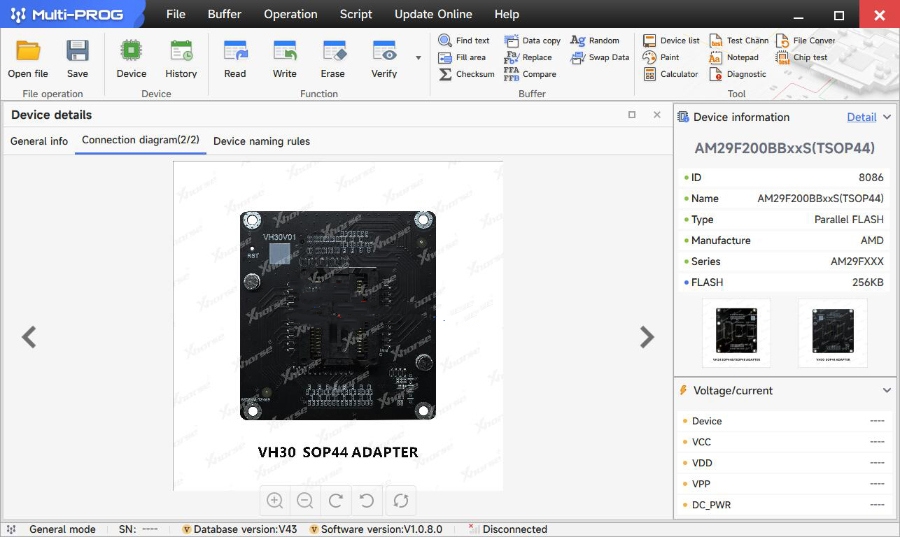Switch to Device naming rules tab

tap(262, 141)
